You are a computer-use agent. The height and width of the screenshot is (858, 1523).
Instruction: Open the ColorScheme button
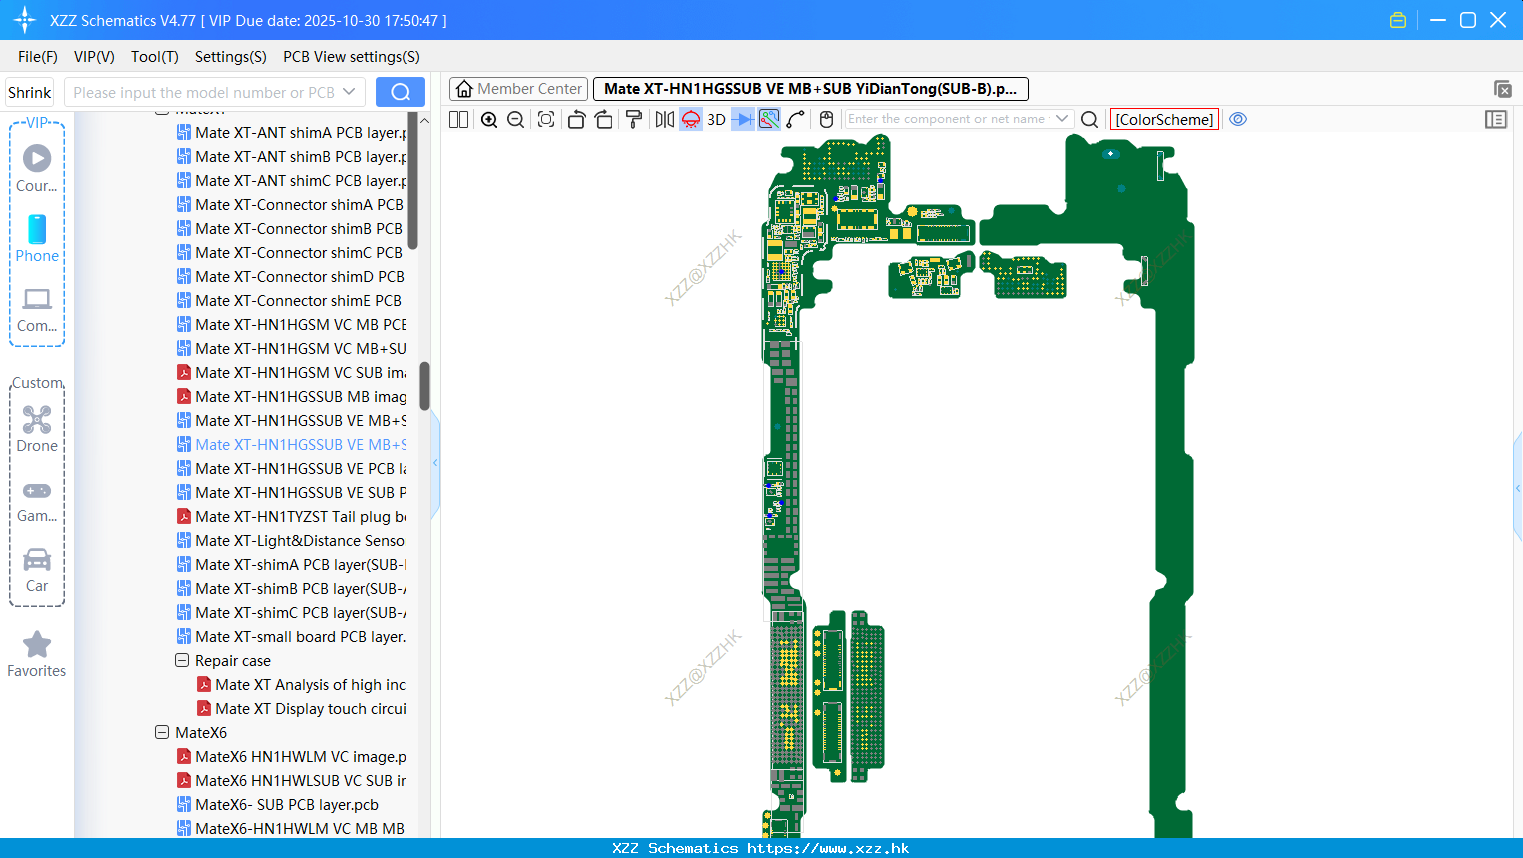point(1164,119)
